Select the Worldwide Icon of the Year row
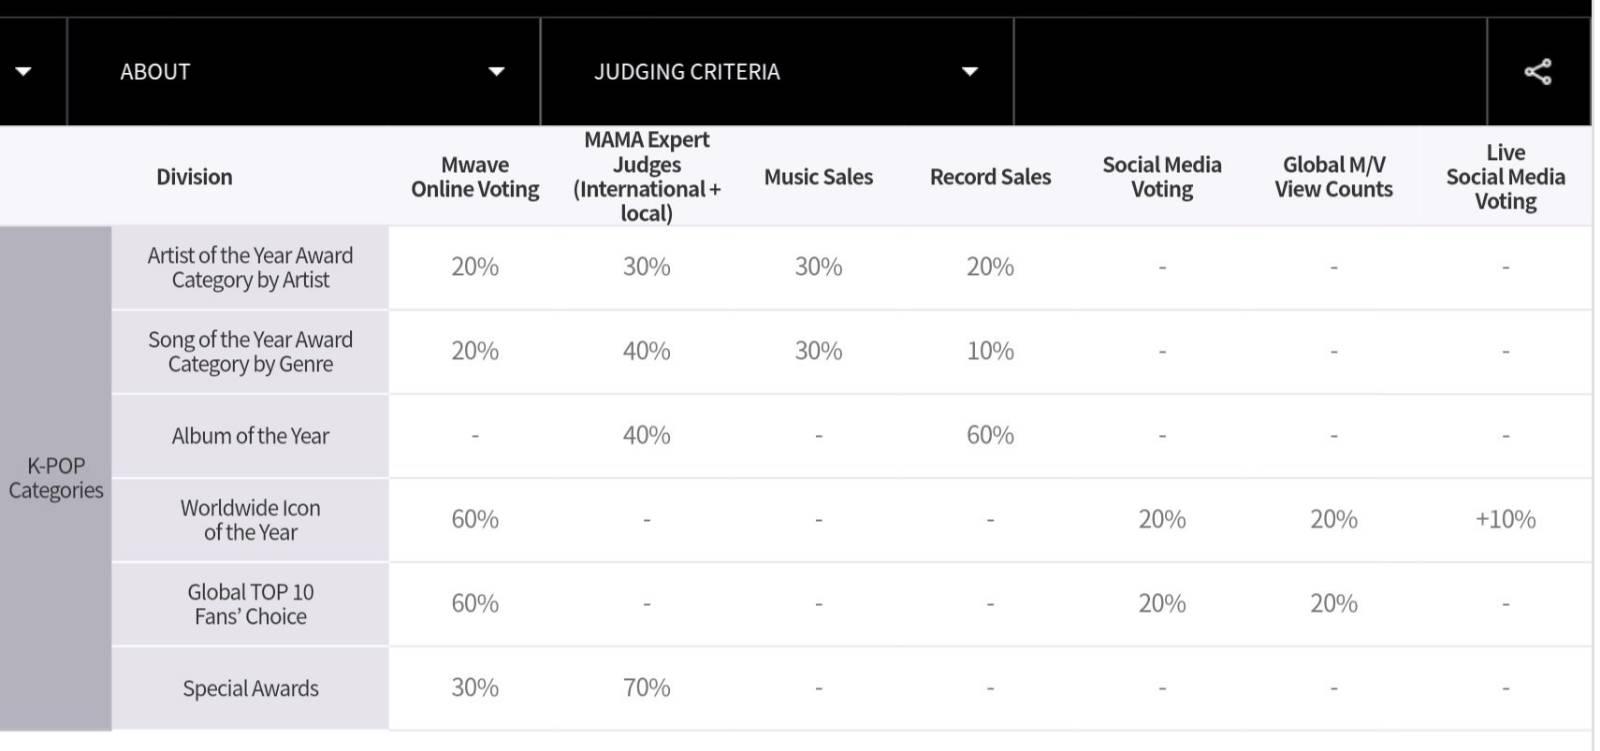Image resolution: width=1600 pixels, height=751 pixels. coord(851,519)
